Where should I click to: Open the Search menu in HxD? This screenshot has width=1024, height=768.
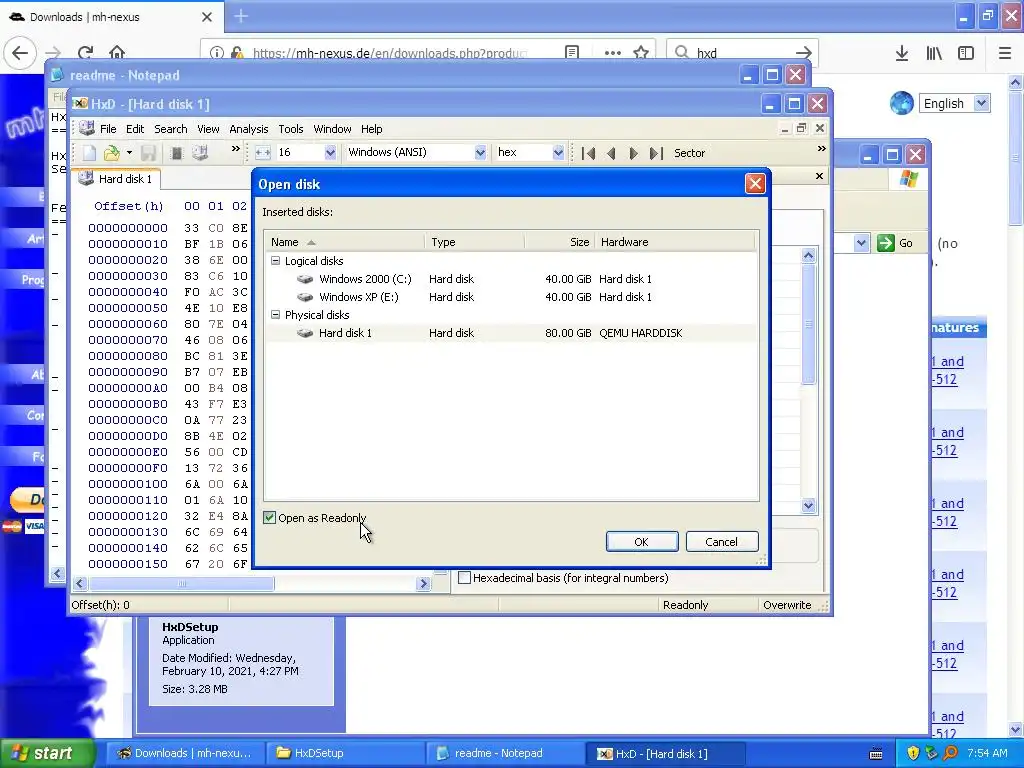[x=170, y=129]
